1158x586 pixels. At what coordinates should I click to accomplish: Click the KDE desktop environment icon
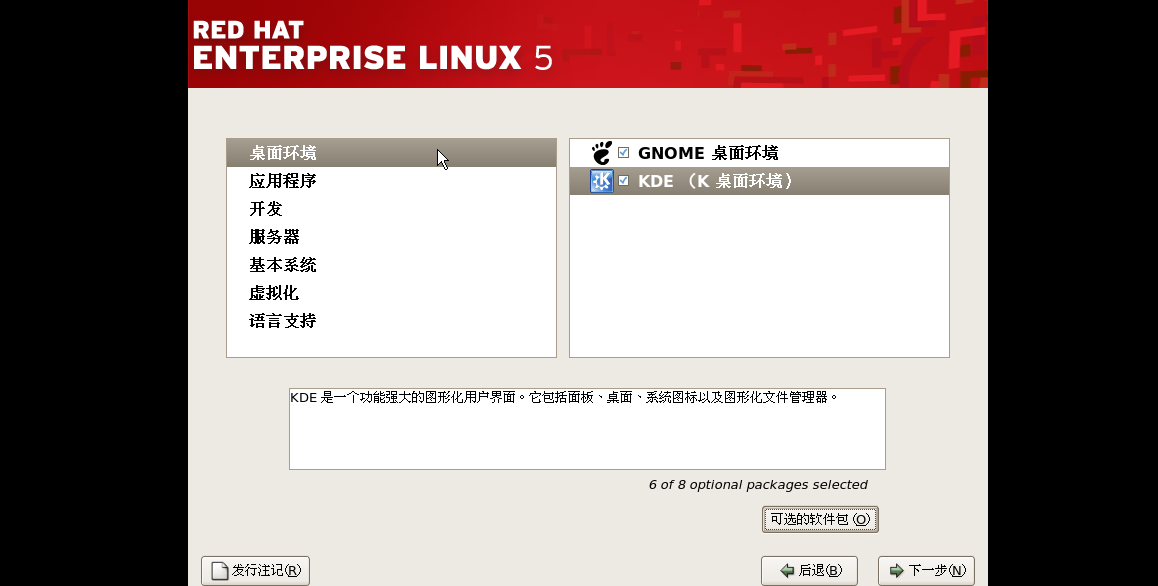click(x=601, y=181)
